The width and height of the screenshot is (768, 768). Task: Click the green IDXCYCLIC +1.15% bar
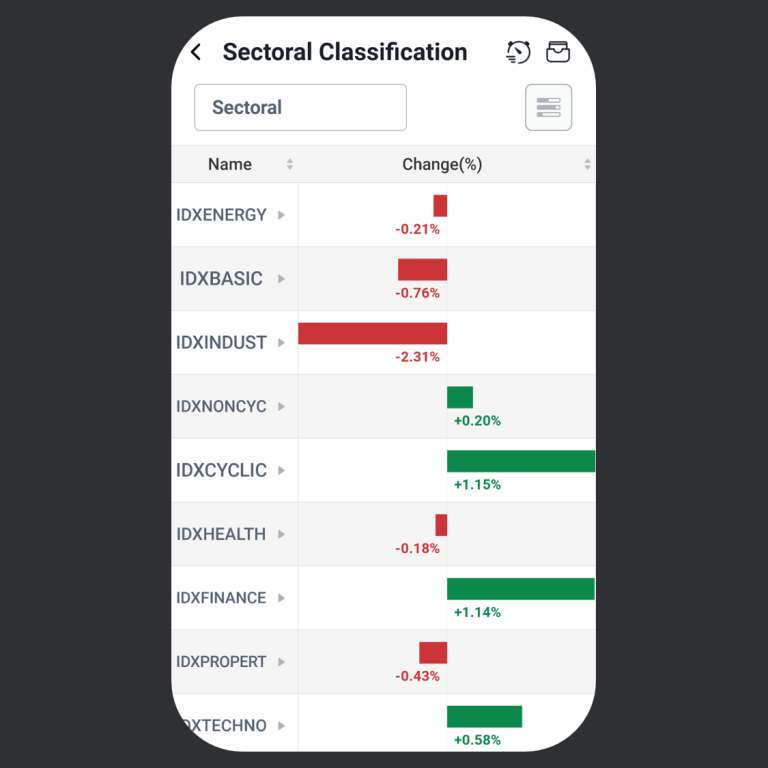[520, 461]
